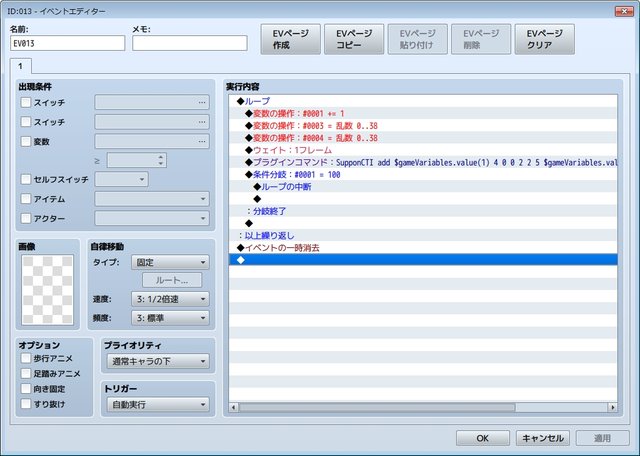This screenshot has height=456, width=640.
Task: Toggle the 足踏みアニメ option
Action: [26, 374]
